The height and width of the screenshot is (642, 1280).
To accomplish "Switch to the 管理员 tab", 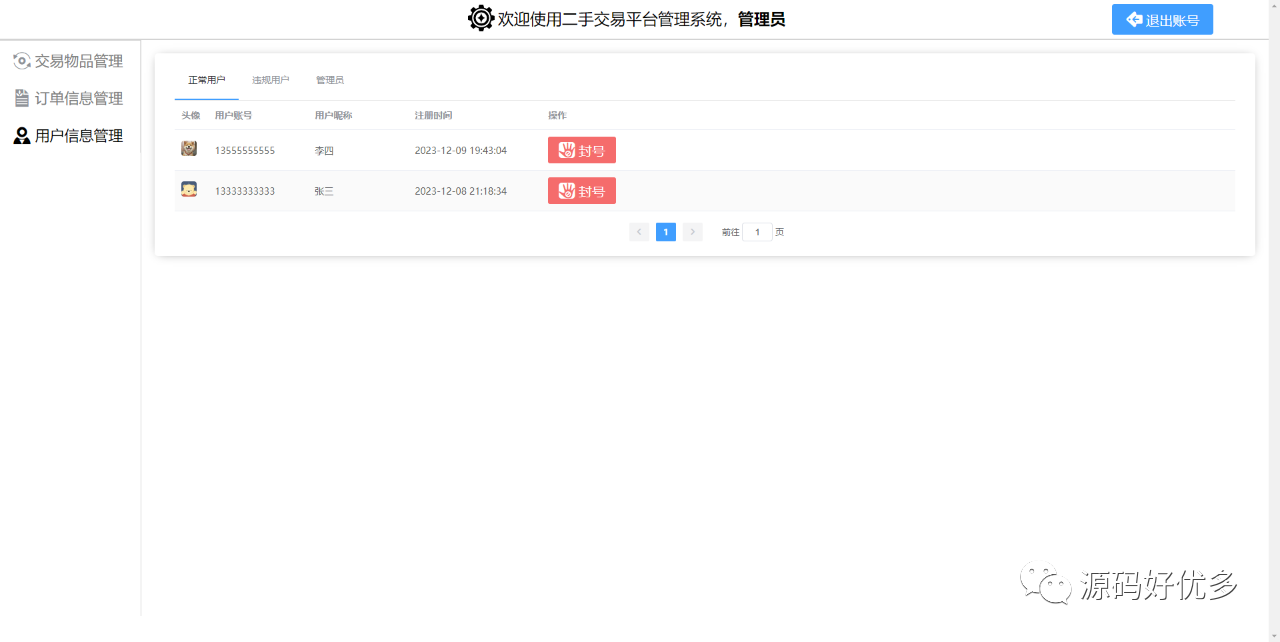I will click(330, 80).
